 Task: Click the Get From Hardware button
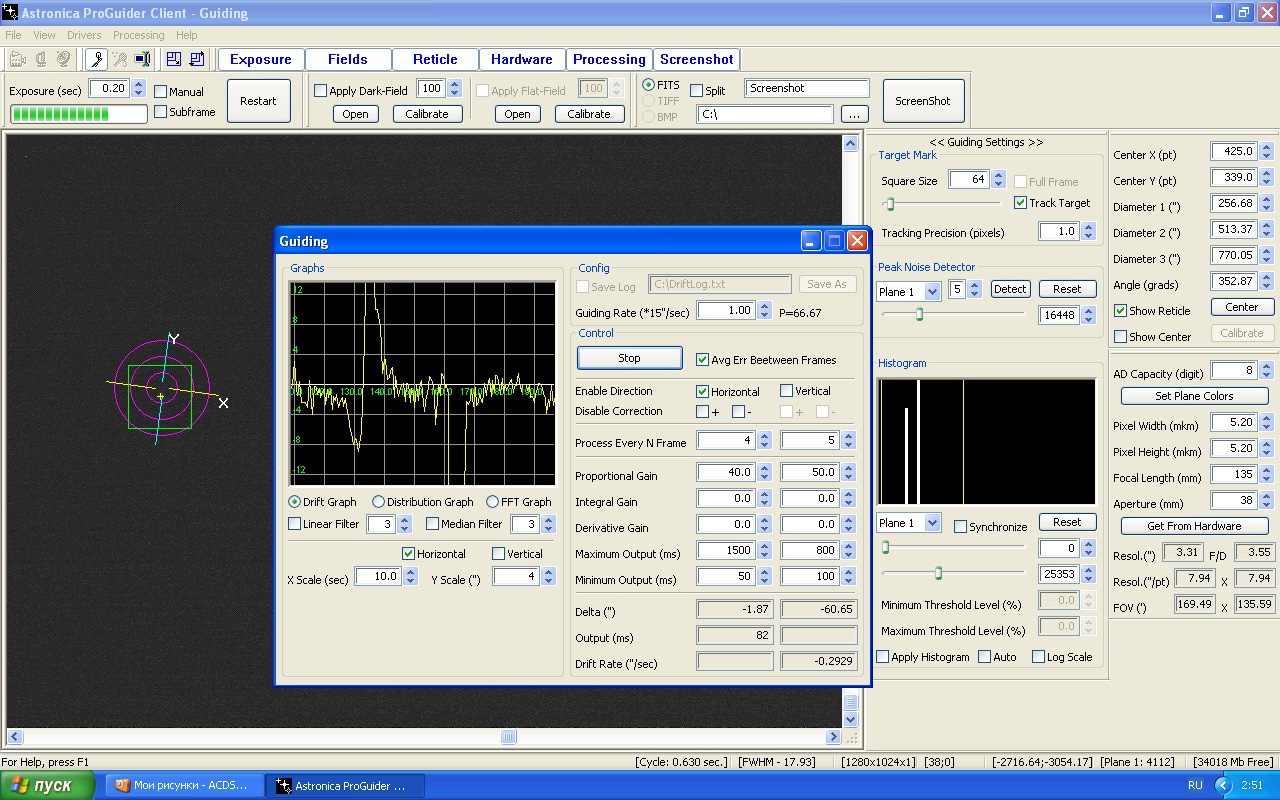pyautogui.click(x=1194, y=526)
